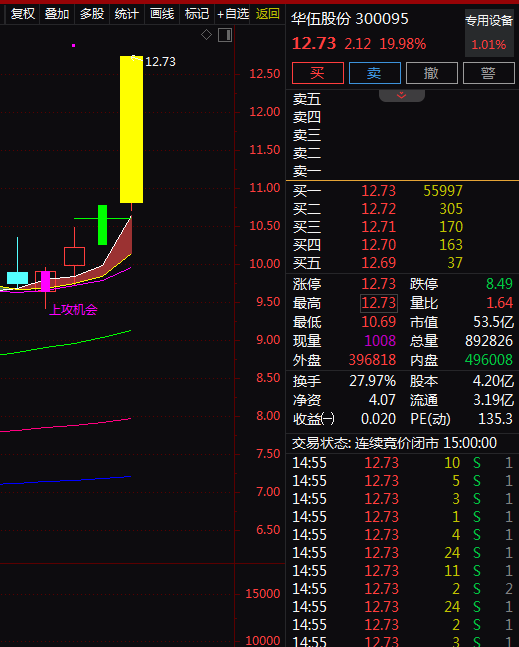Viewport: 519px width, 647px height.
Task: Click the 警 alert button
Action: click(x=488, y=73)
